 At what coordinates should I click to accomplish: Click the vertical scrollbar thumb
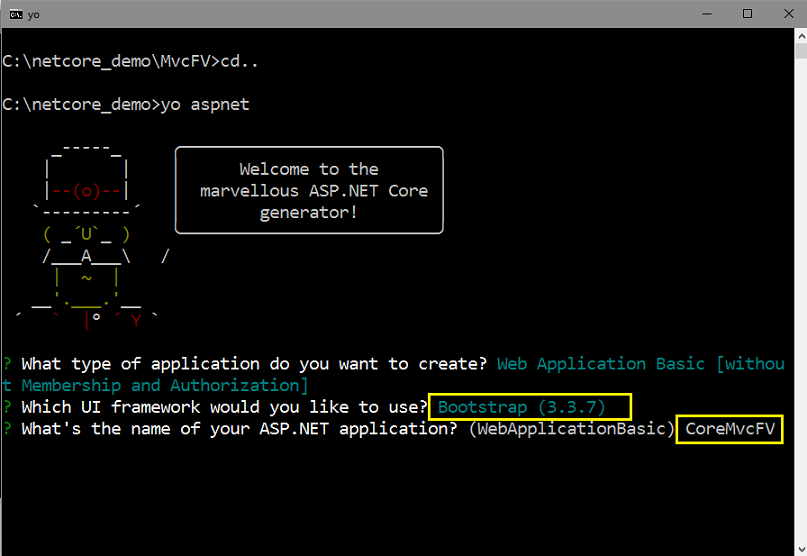click(801, 51)
